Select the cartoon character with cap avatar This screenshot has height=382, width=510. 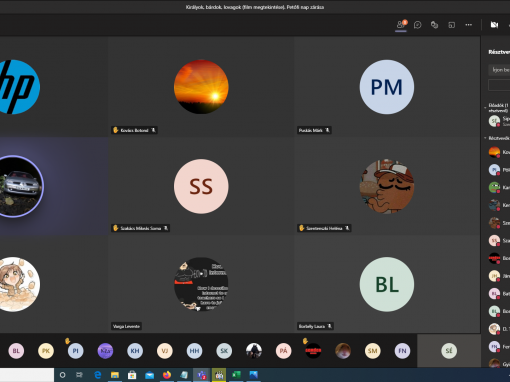[387, 186]
